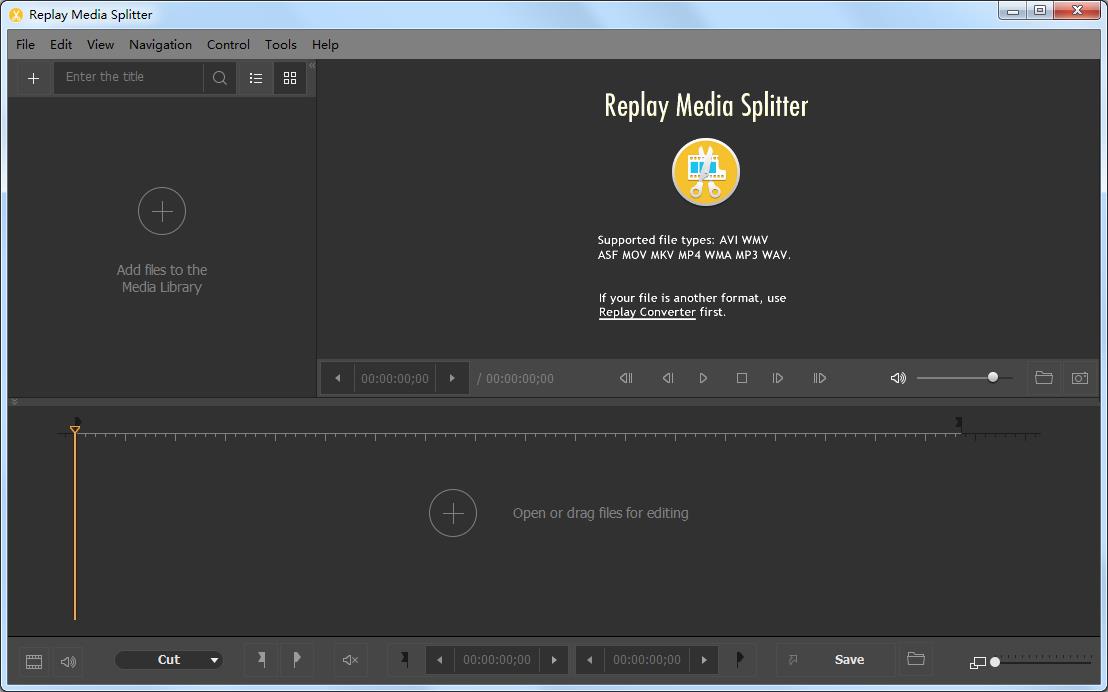The width and height of the screenshot is (1108, 692).
Task: Open the output folder next to Save
Action: (x=915, y=659)
